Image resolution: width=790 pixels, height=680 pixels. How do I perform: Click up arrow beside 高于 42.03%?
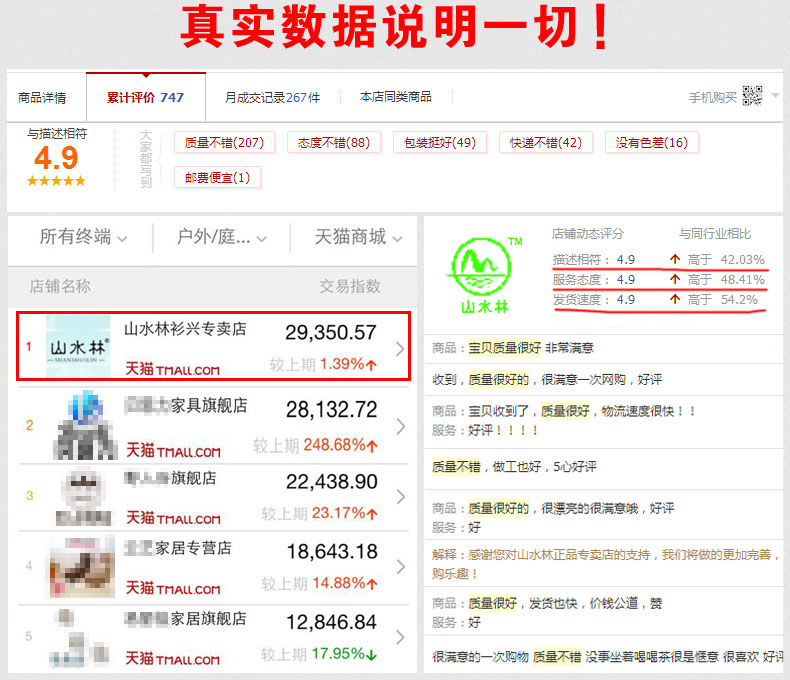tap(675, 259)
